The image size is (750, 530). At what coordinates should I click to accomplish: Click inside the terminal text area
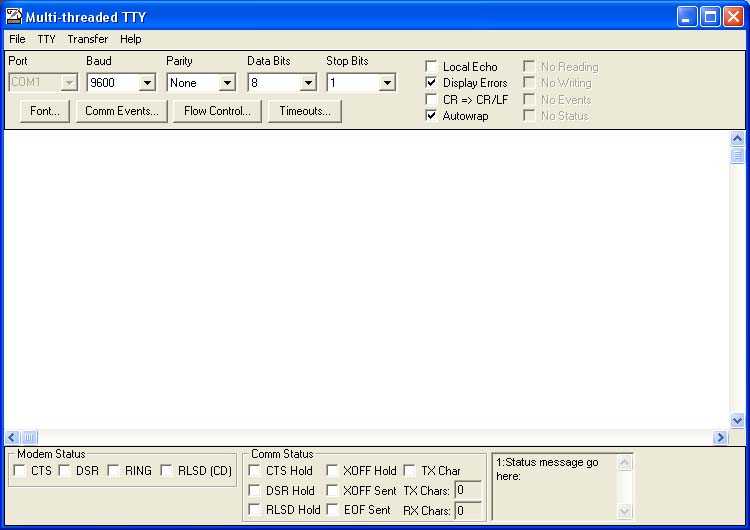coord(367,280)
